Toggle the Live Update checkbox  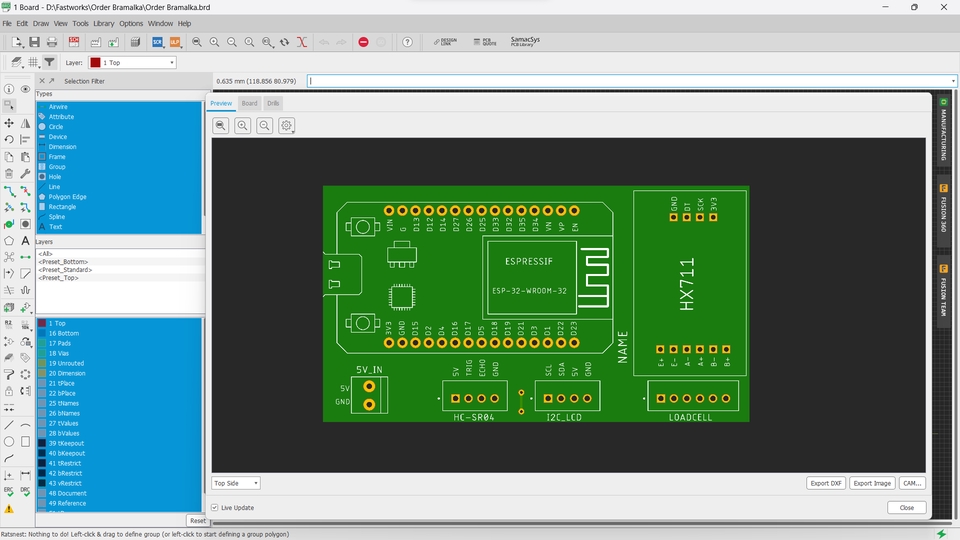215,508
